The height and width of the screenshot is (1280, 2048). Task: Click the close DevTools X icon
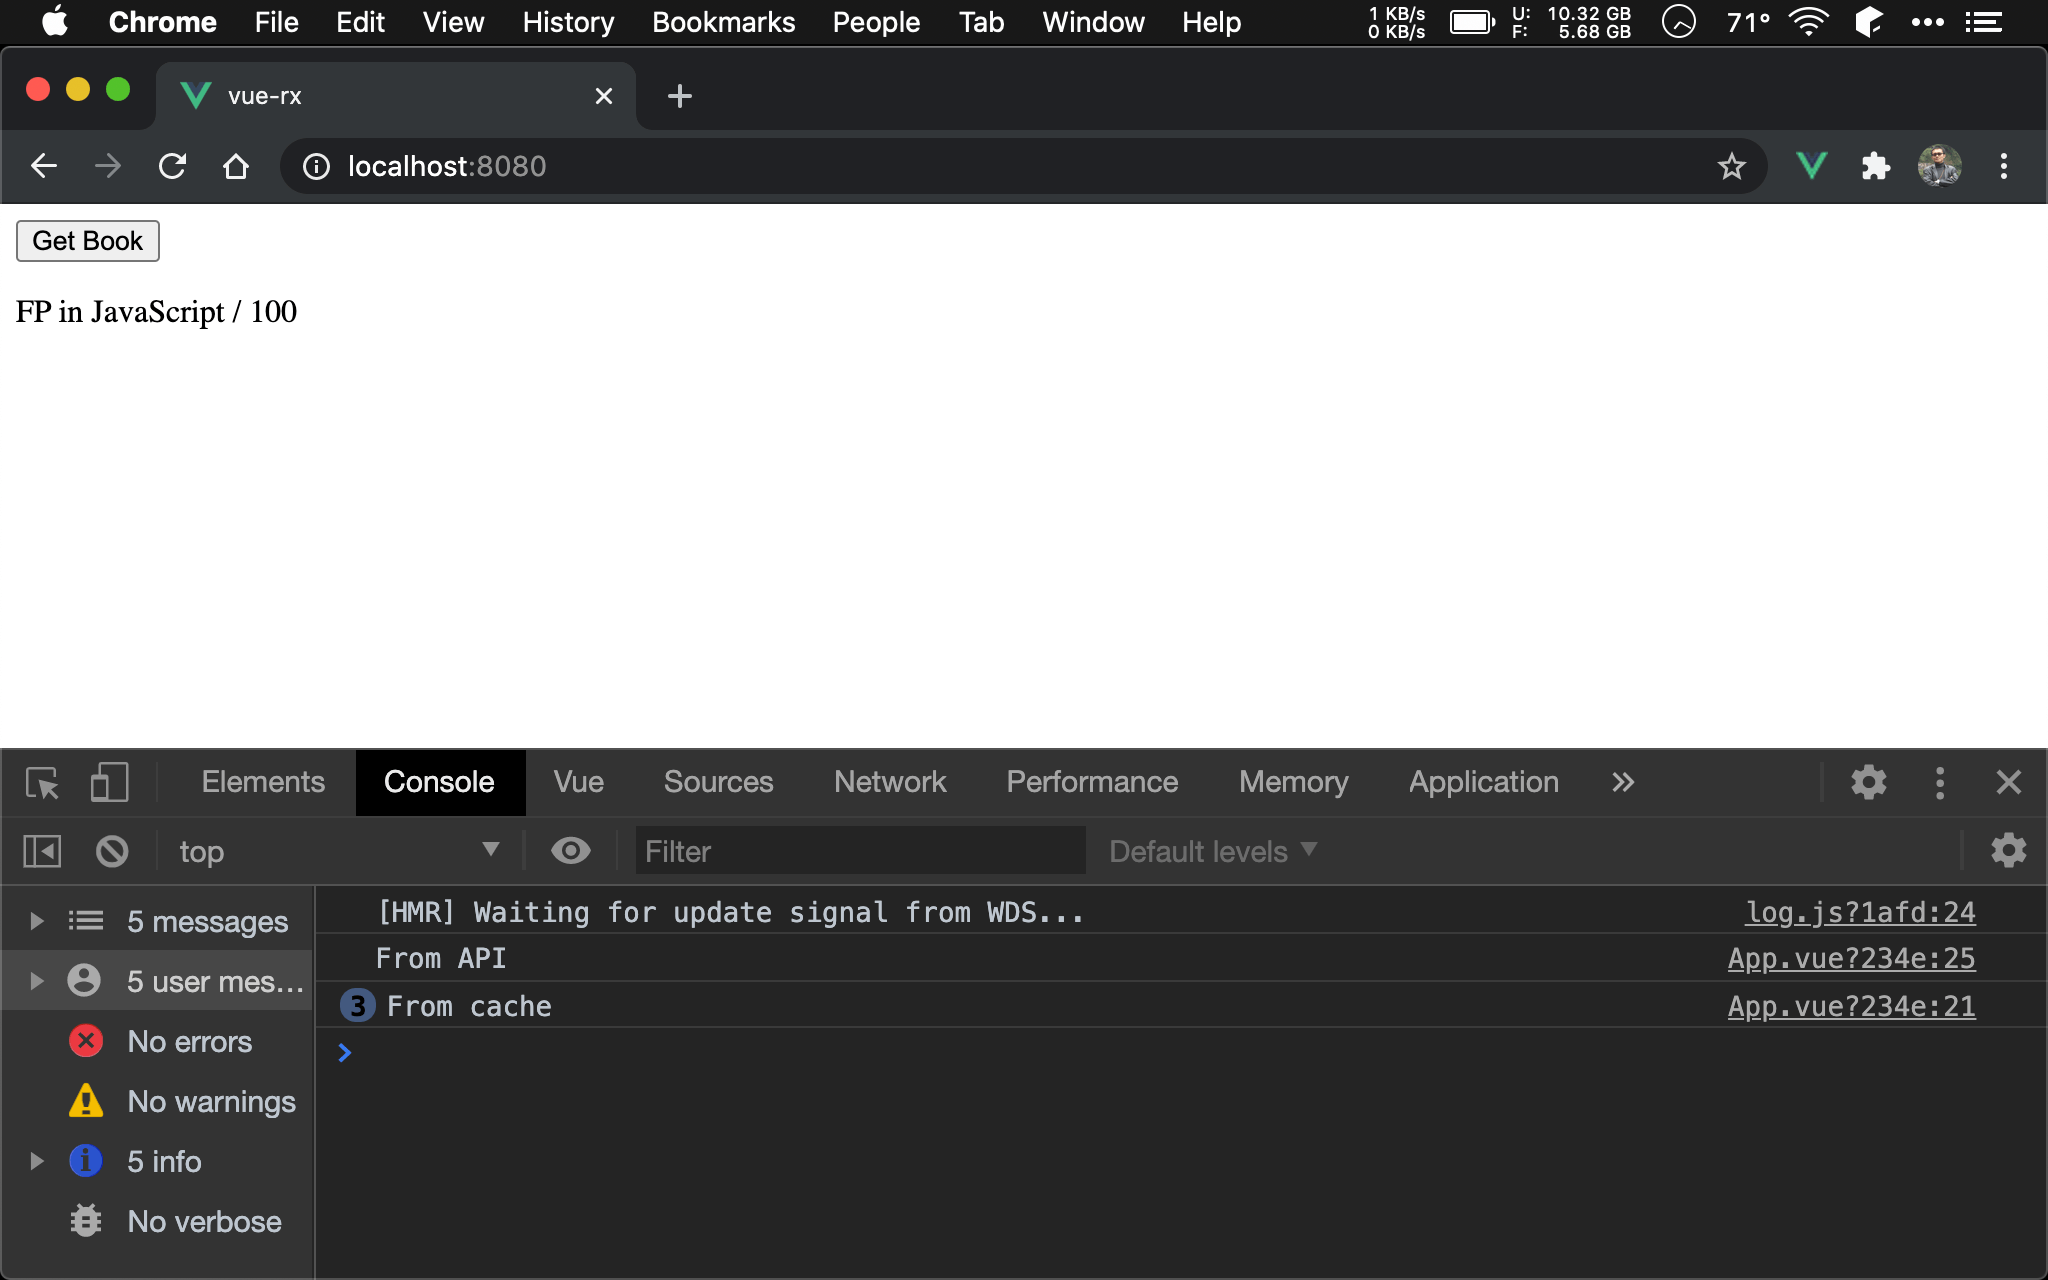coord(2008,782)
